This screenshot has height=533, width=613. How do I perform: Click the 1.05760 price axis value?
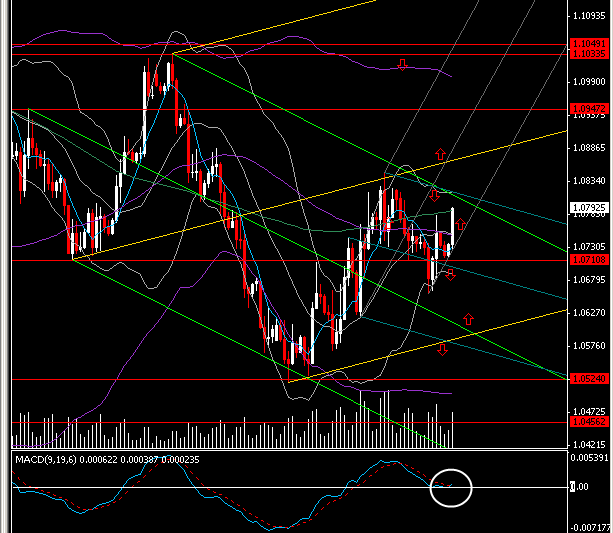589,346
